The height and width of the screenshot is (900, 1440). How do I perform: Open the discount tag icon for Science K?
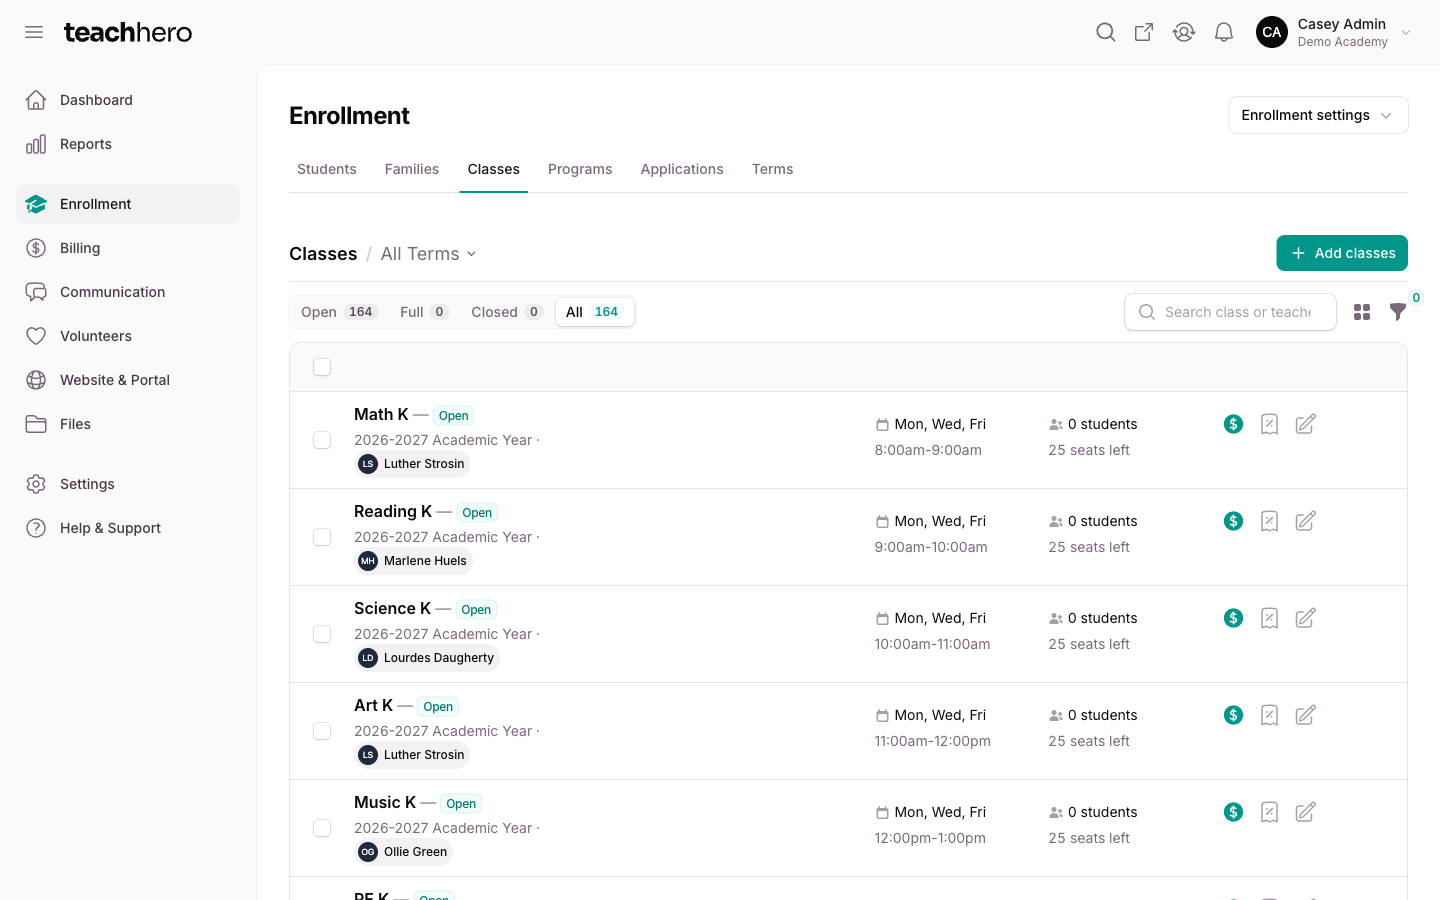[1269, 618]
